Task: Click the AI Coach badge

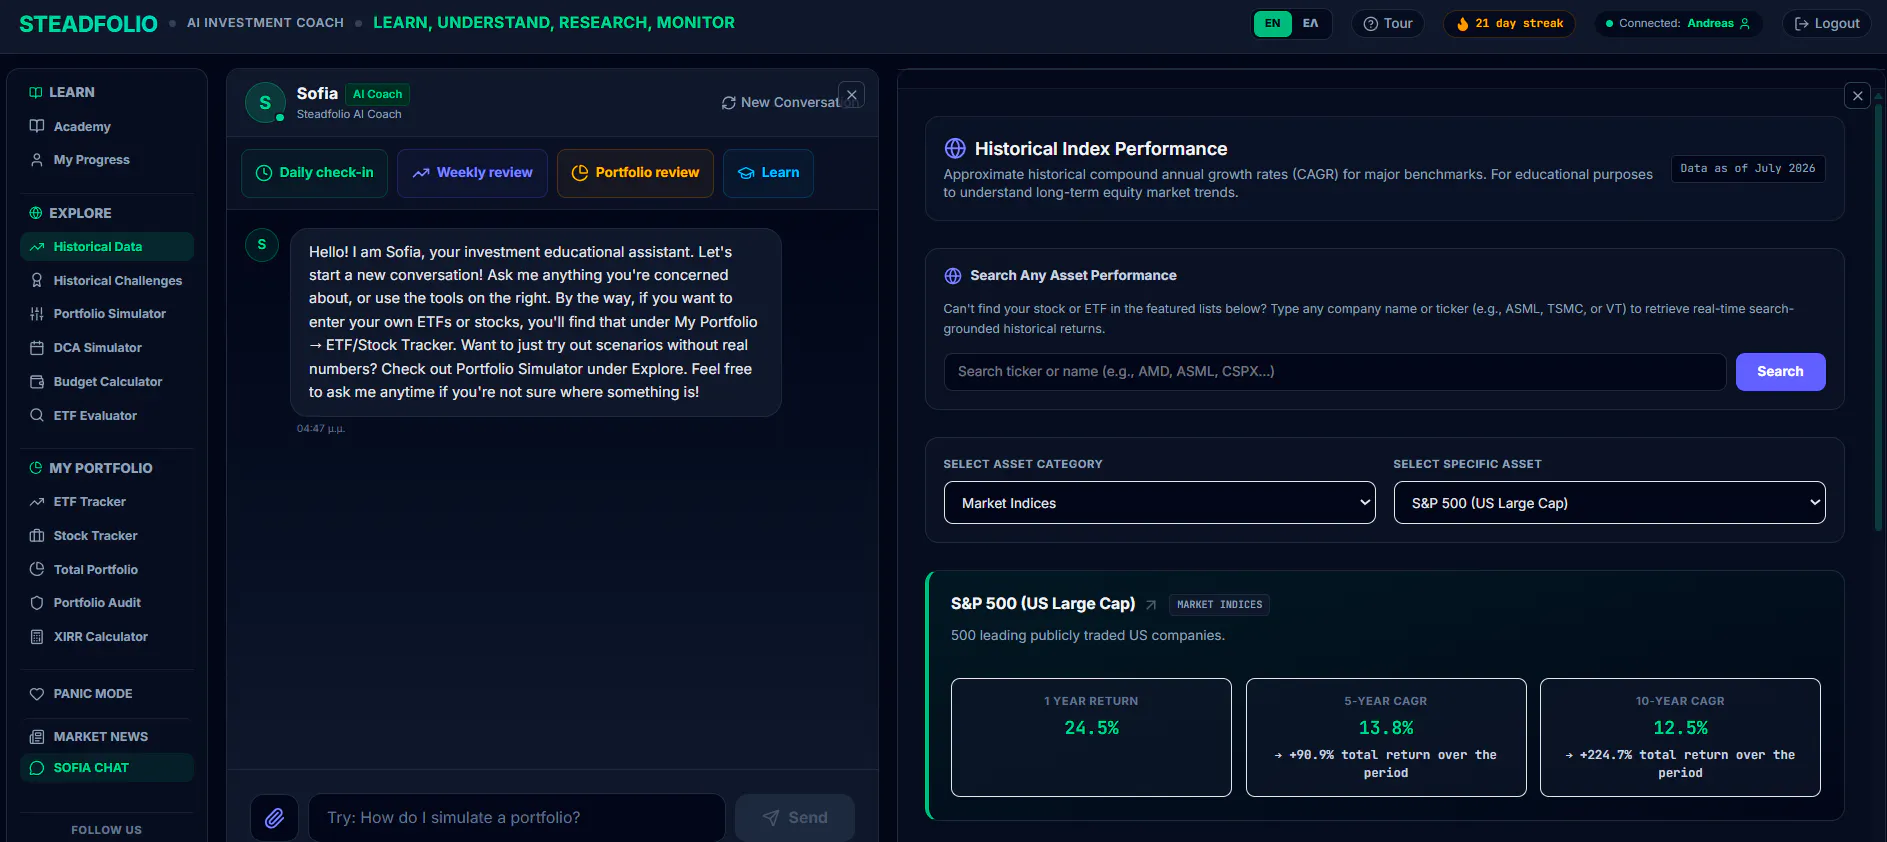Action: point(377,94)
